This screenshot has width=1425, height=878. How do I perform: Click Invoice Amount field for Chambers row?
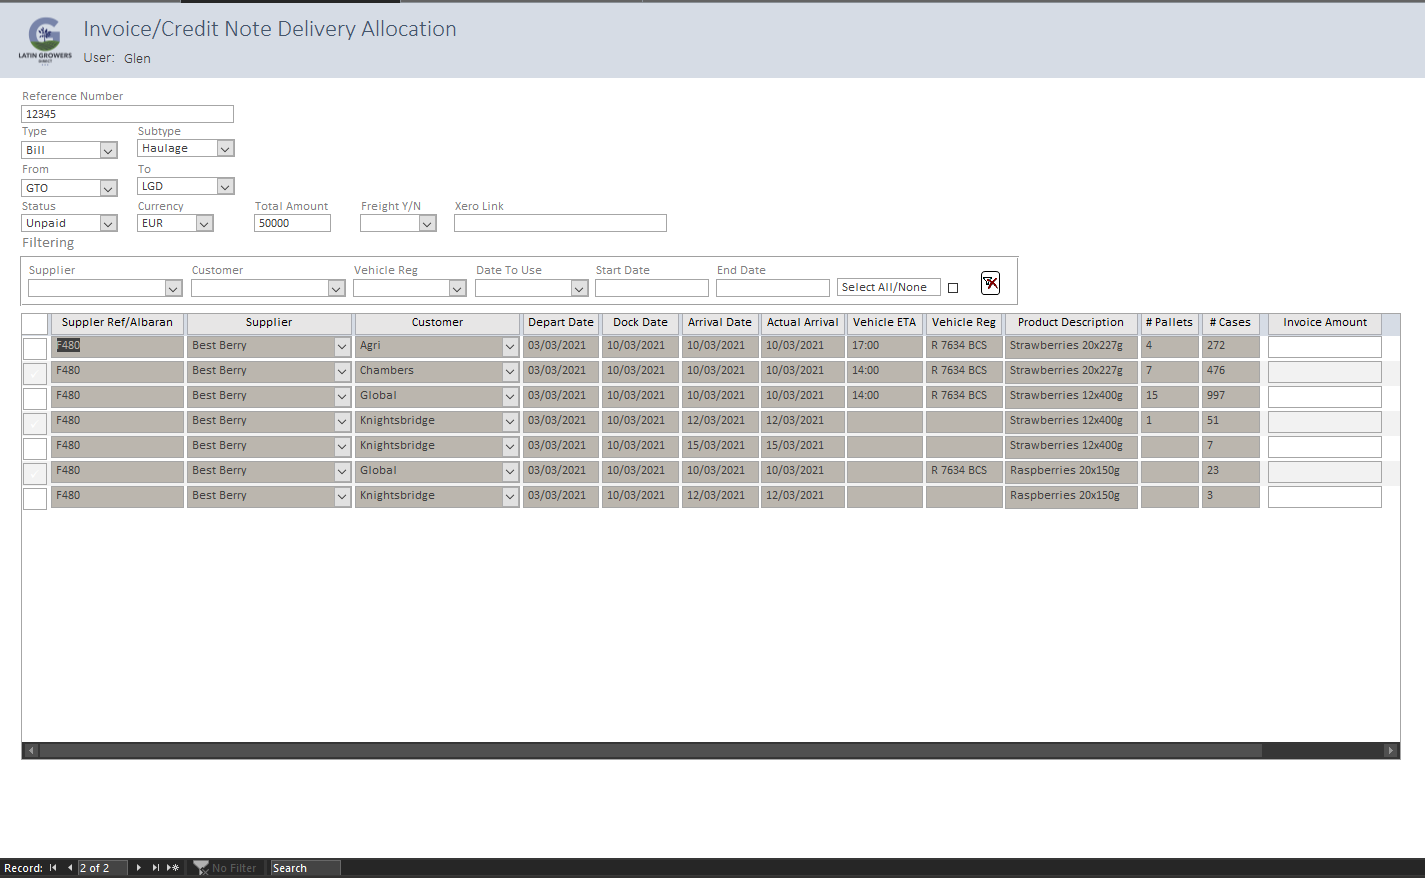click(x=1324, y=372)
